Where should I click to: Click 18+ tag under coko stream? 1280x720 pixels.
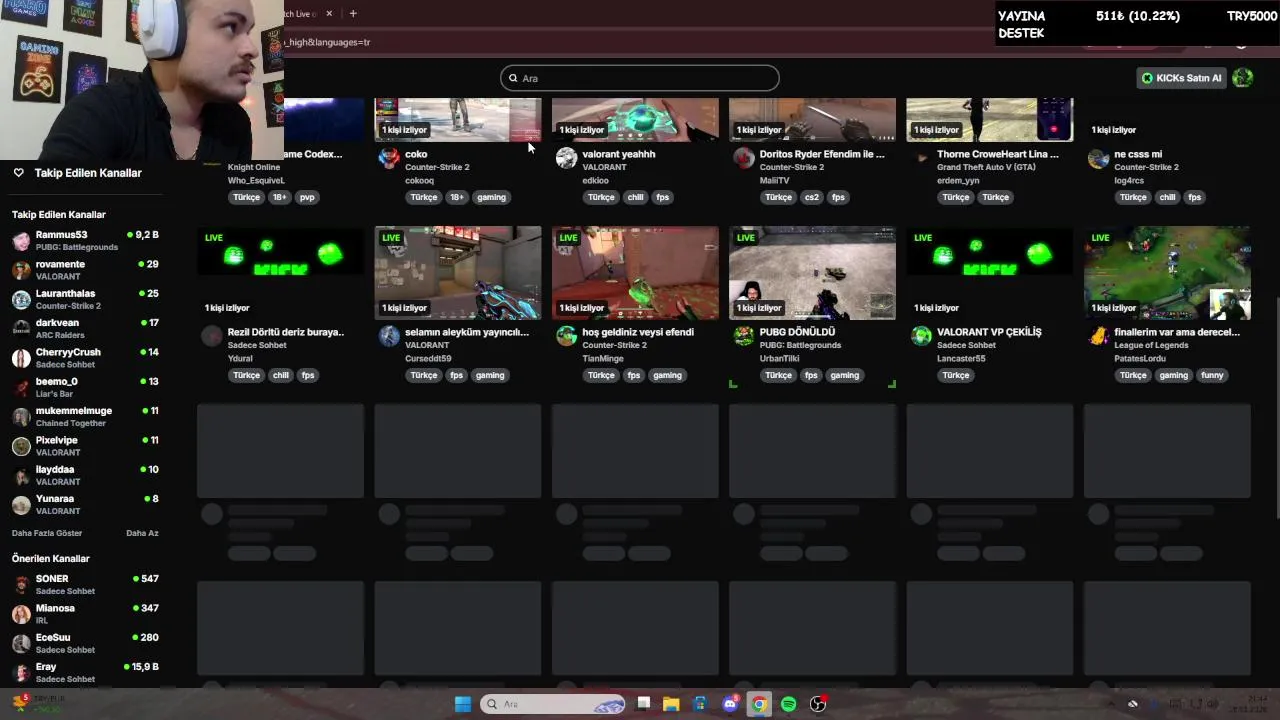457,197
